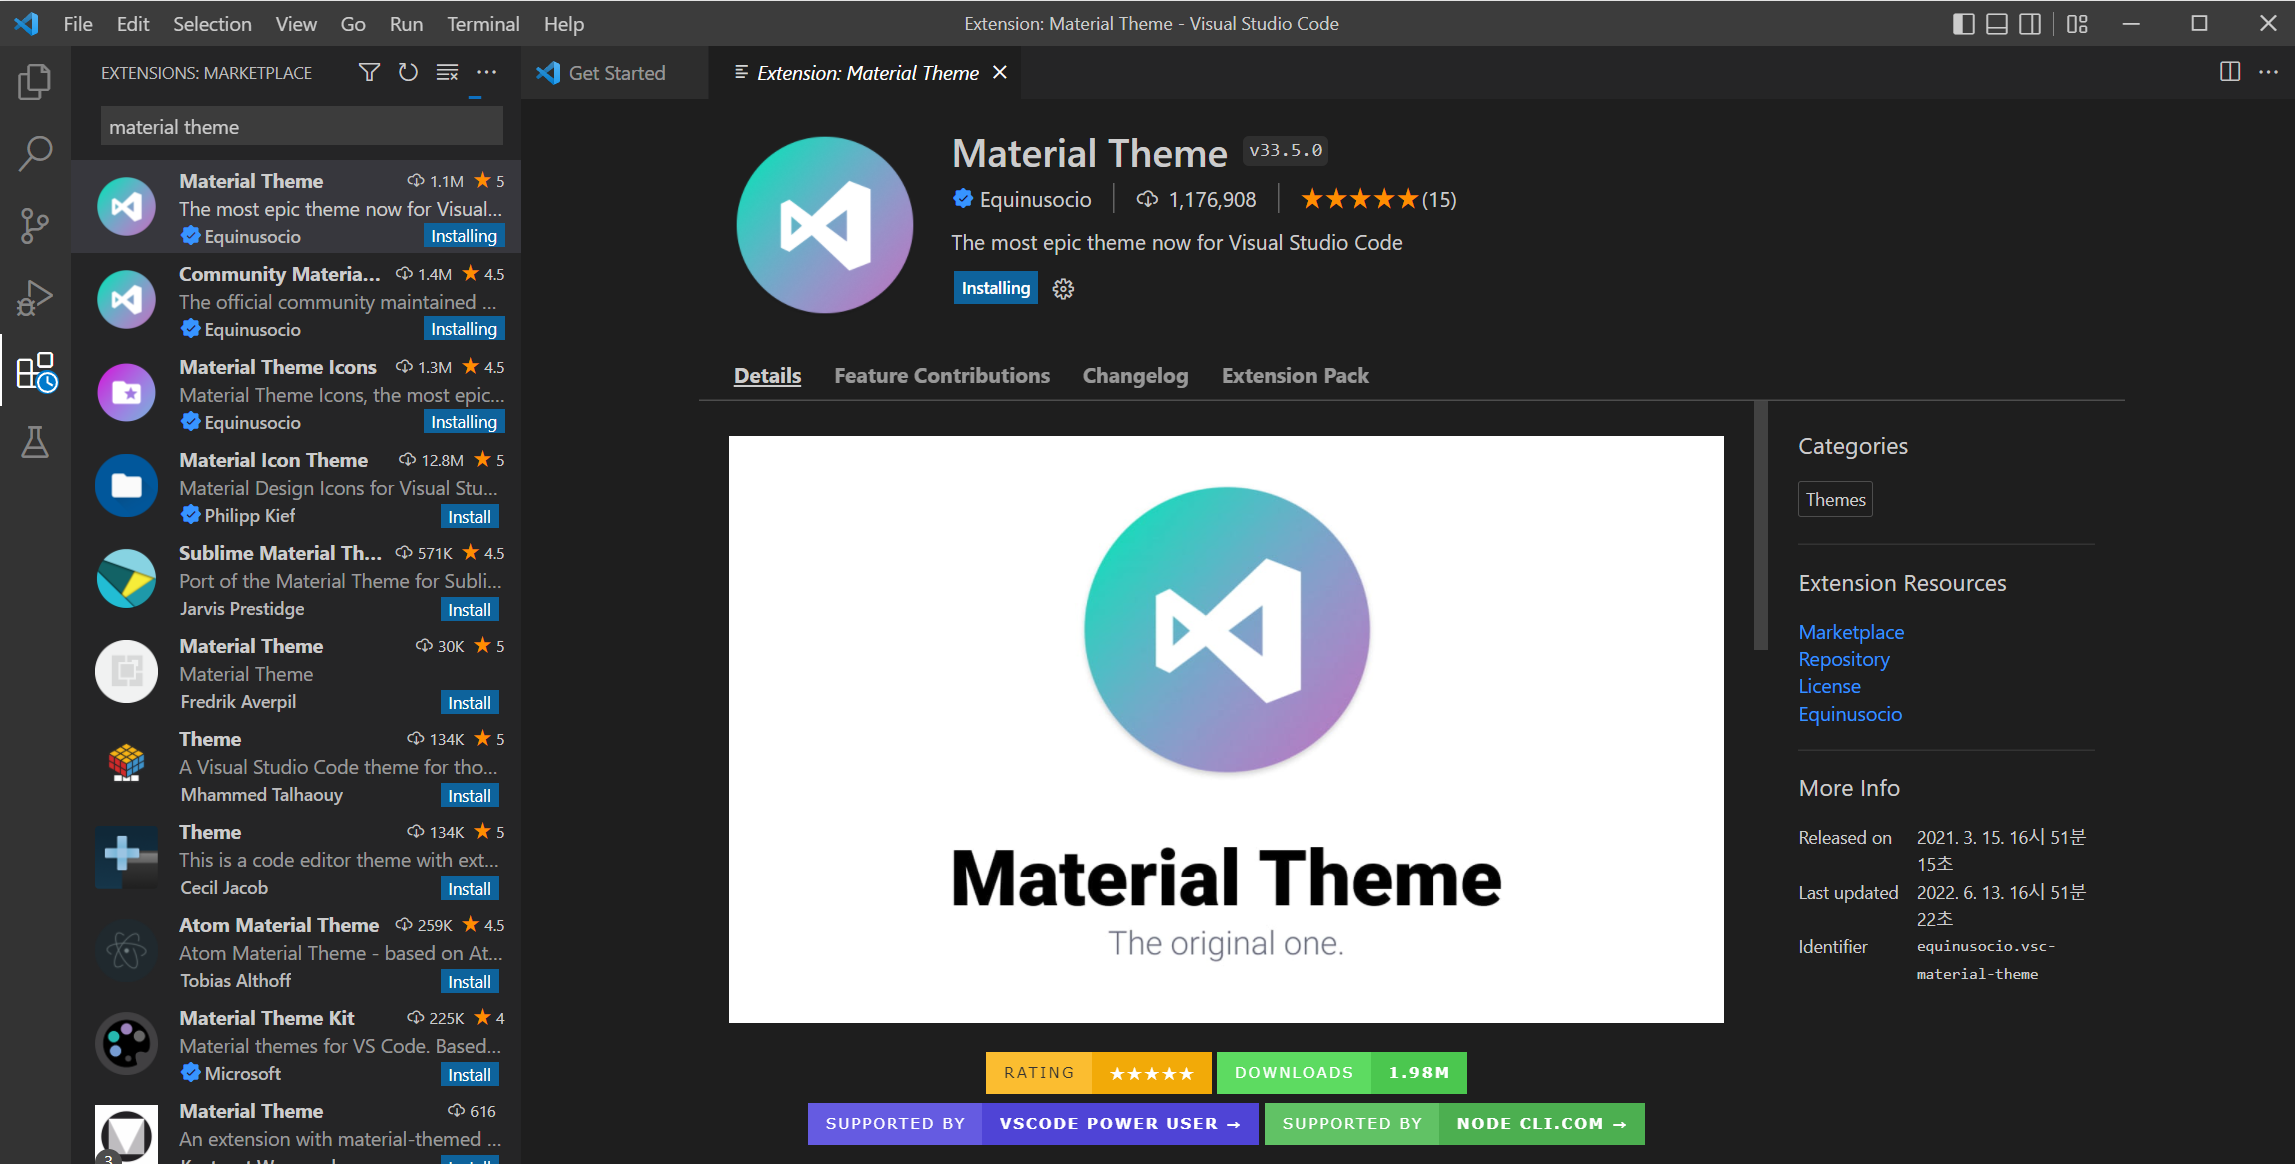Clear extensions search results icon
2295x1164 pixels.
[x=447, y=72]
